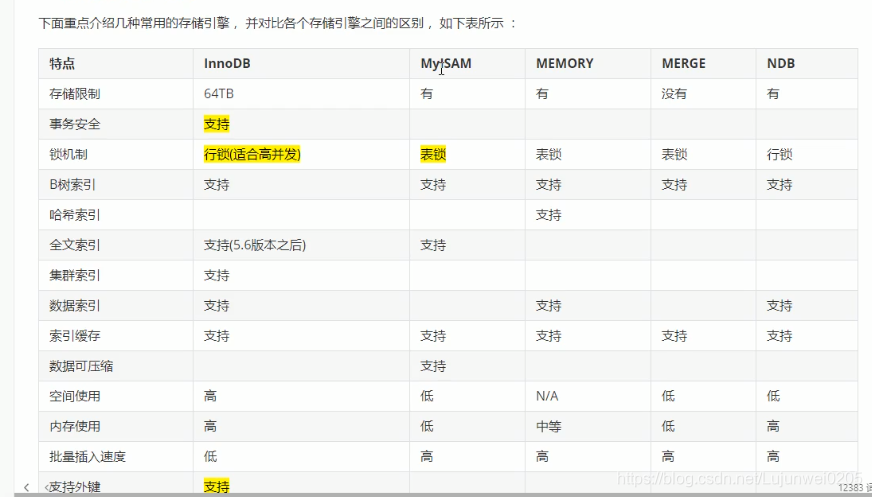Click the 锁机制 row label
Image resolution: width=872 pixels, height=497 pixels.
[x=68, y=154]
